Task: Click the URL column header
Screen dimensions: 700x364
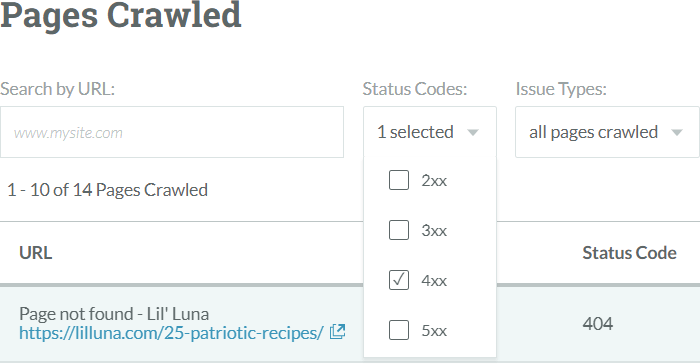Action: click(36, 253)
